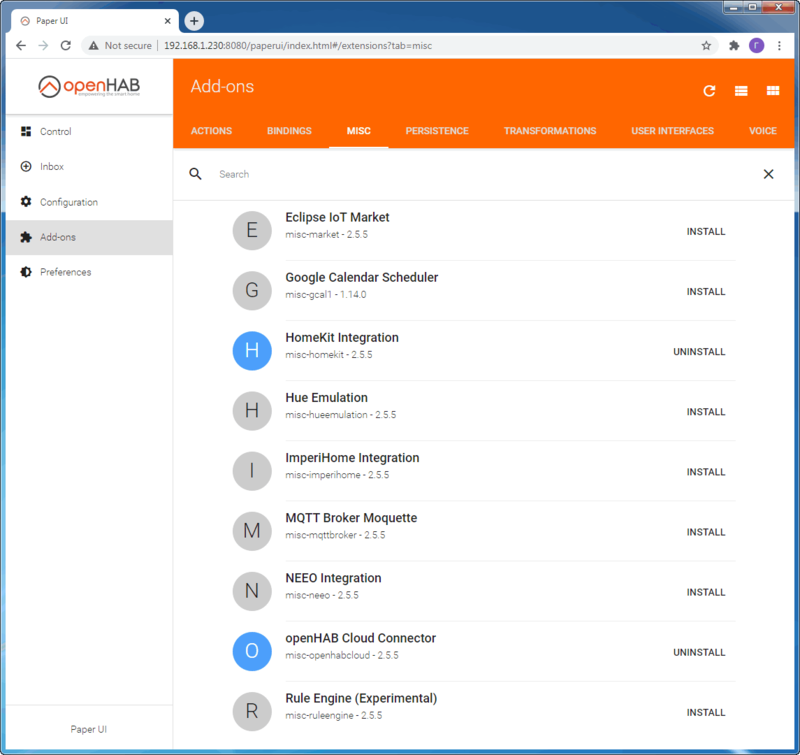
Task: Open the Transformations tab
Action: [550, 131]
